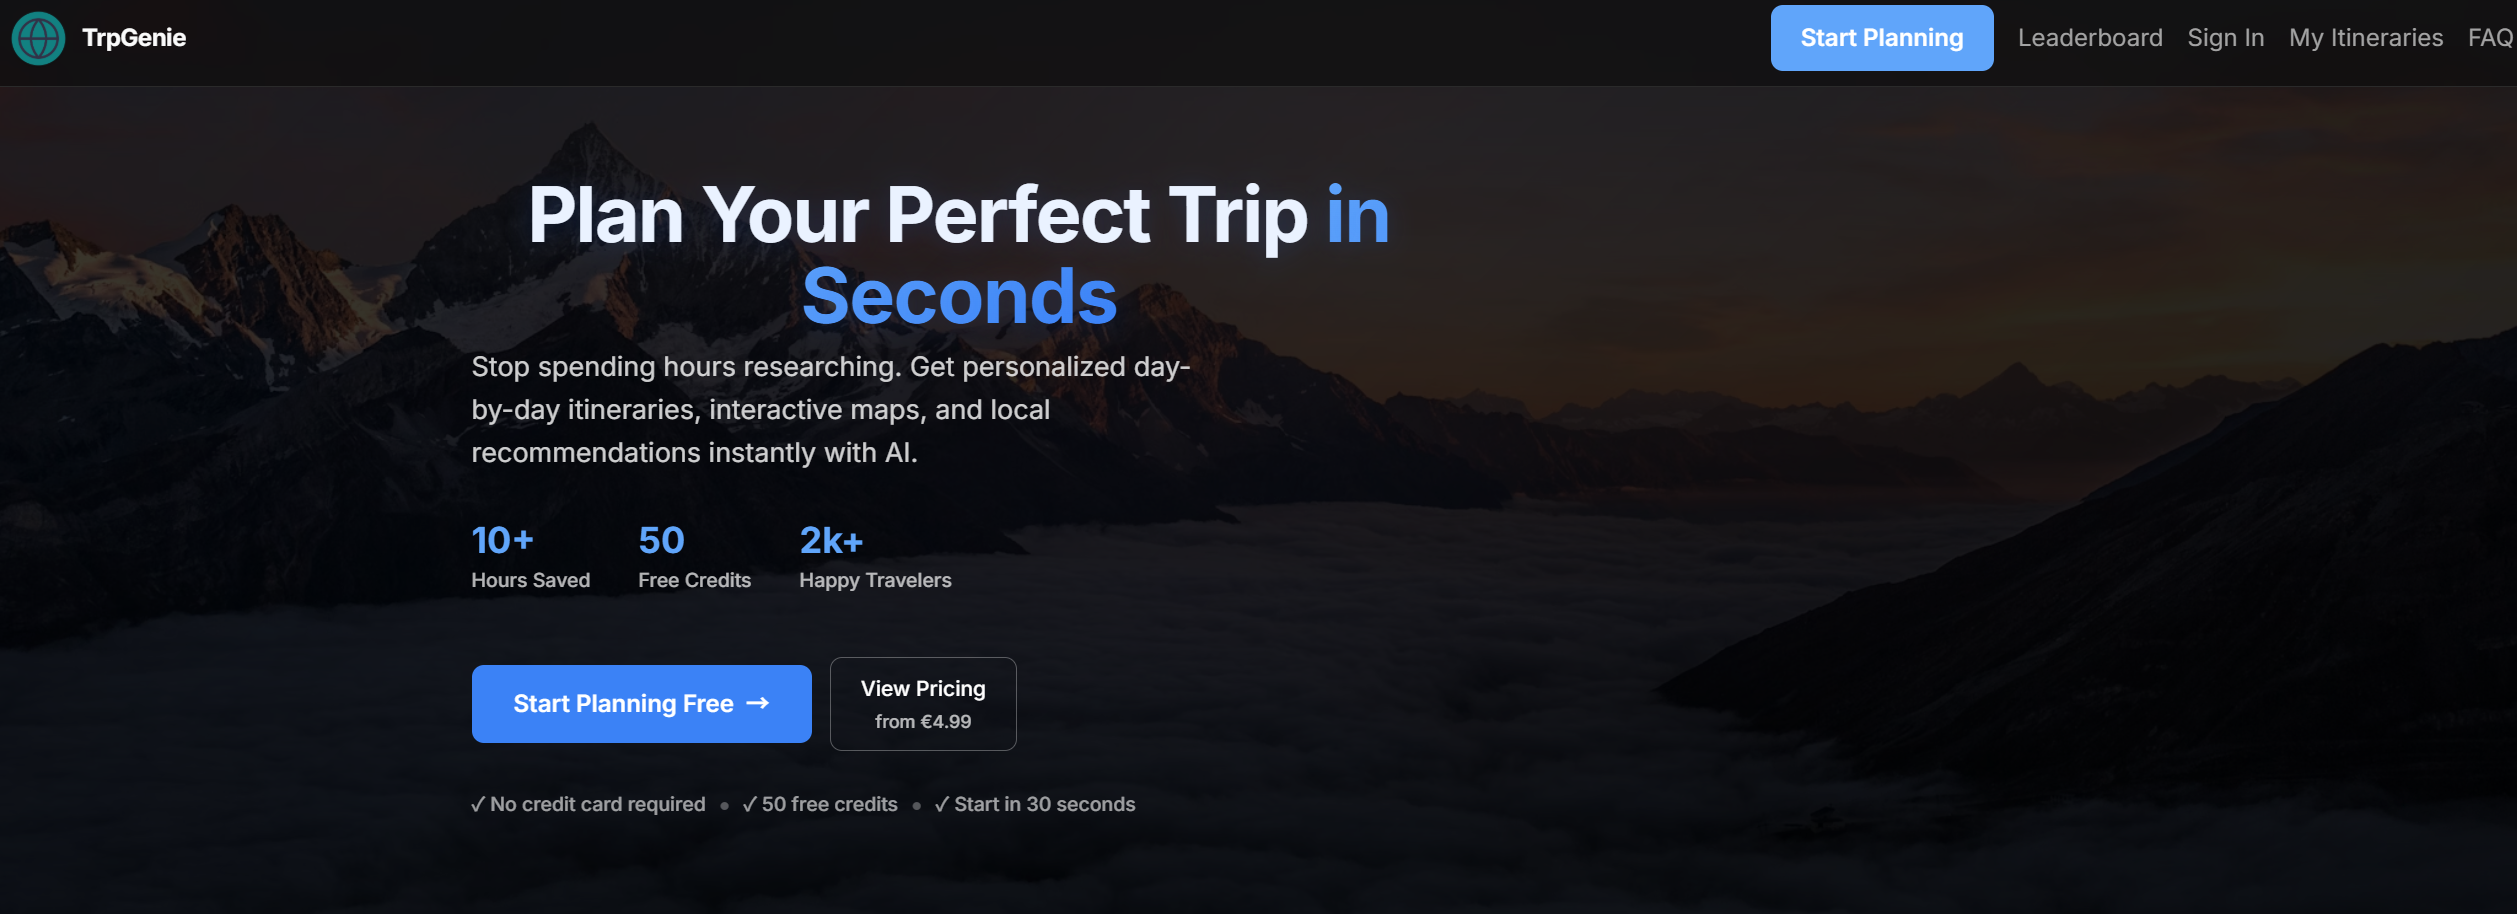Click the View Pricing from €4.99 button
Image resolution: width=2517 pixels, height=914 pixels.
[x=923, y=704]
